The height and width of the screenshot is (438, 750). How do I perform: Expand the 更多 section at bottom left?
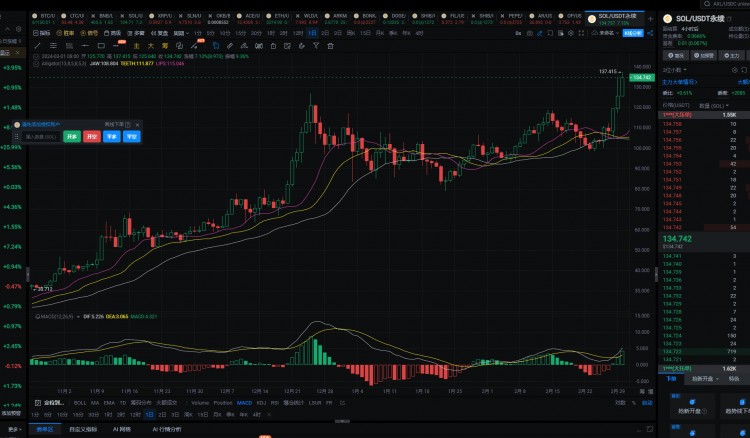point(13,429)
